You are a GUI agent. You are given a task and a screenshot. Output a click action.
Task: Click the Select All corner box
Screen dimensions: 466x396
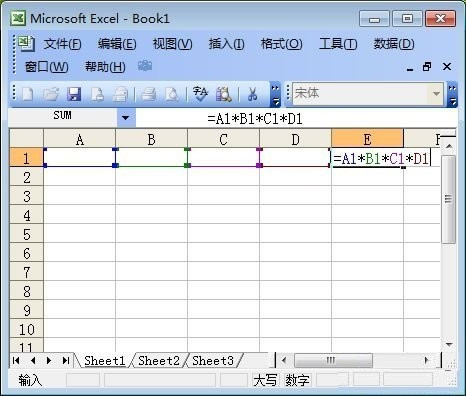point(26,139)
